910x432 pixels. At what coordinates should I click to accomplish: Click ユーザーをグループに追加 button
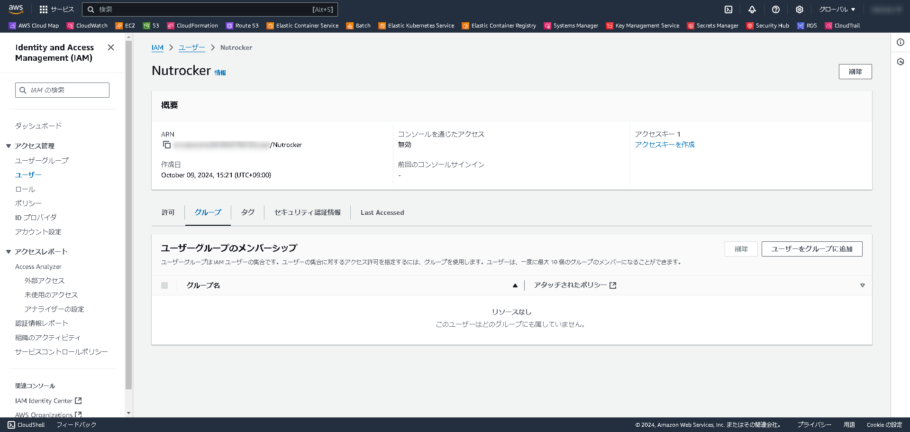click(812, 249)
